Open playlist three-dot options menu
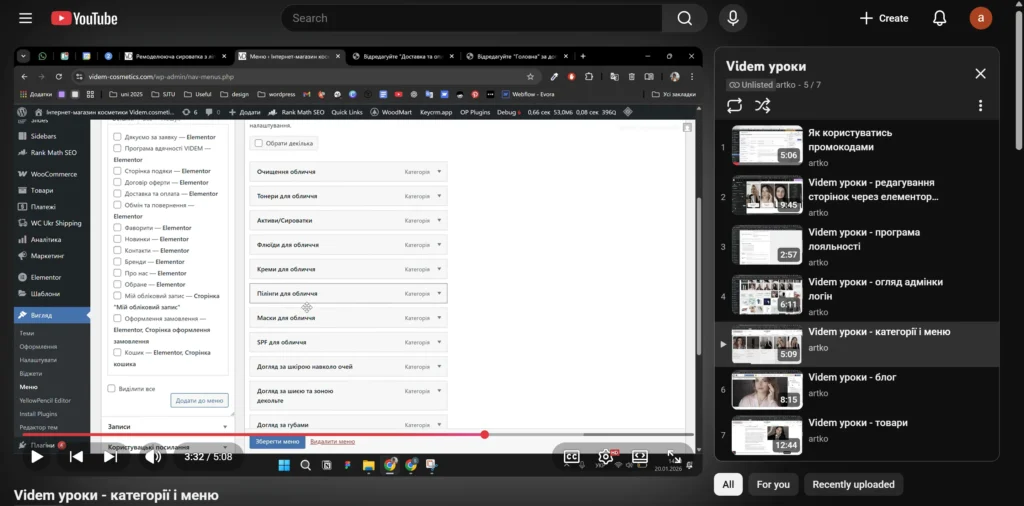1024x506 pixels. [980, 105]
